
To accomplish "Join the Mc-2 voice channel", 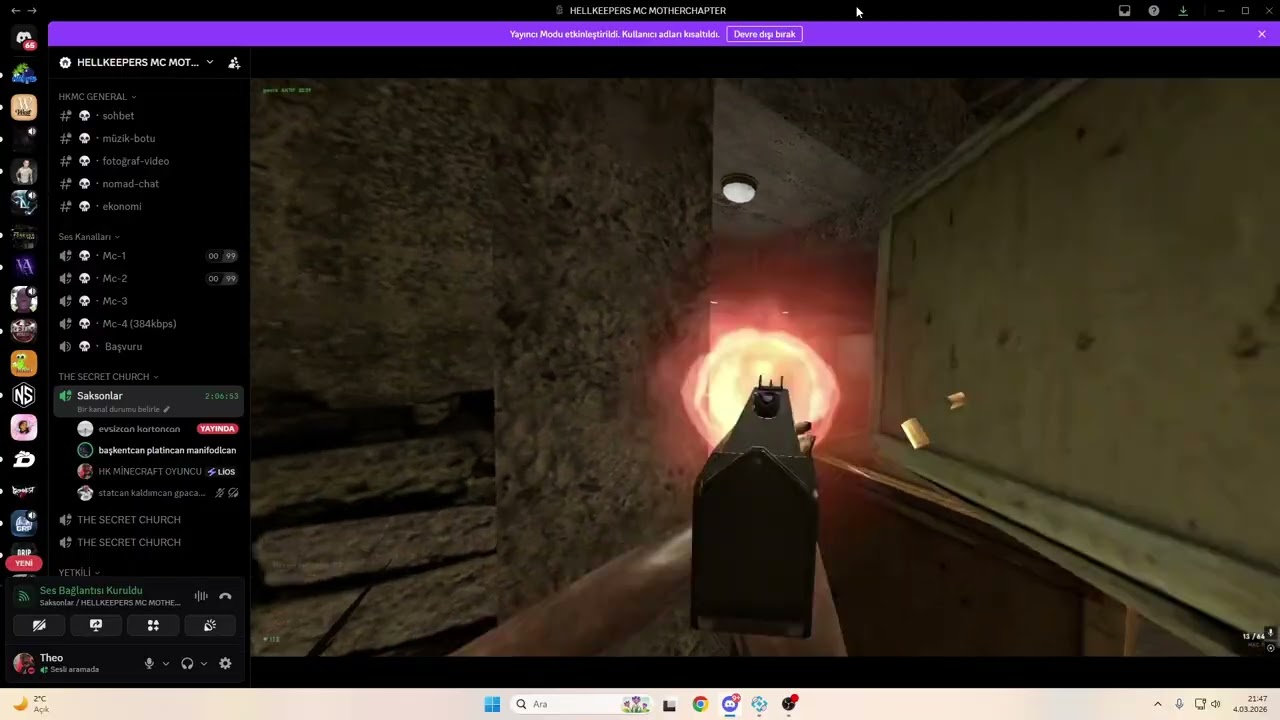I will [148, 278].
